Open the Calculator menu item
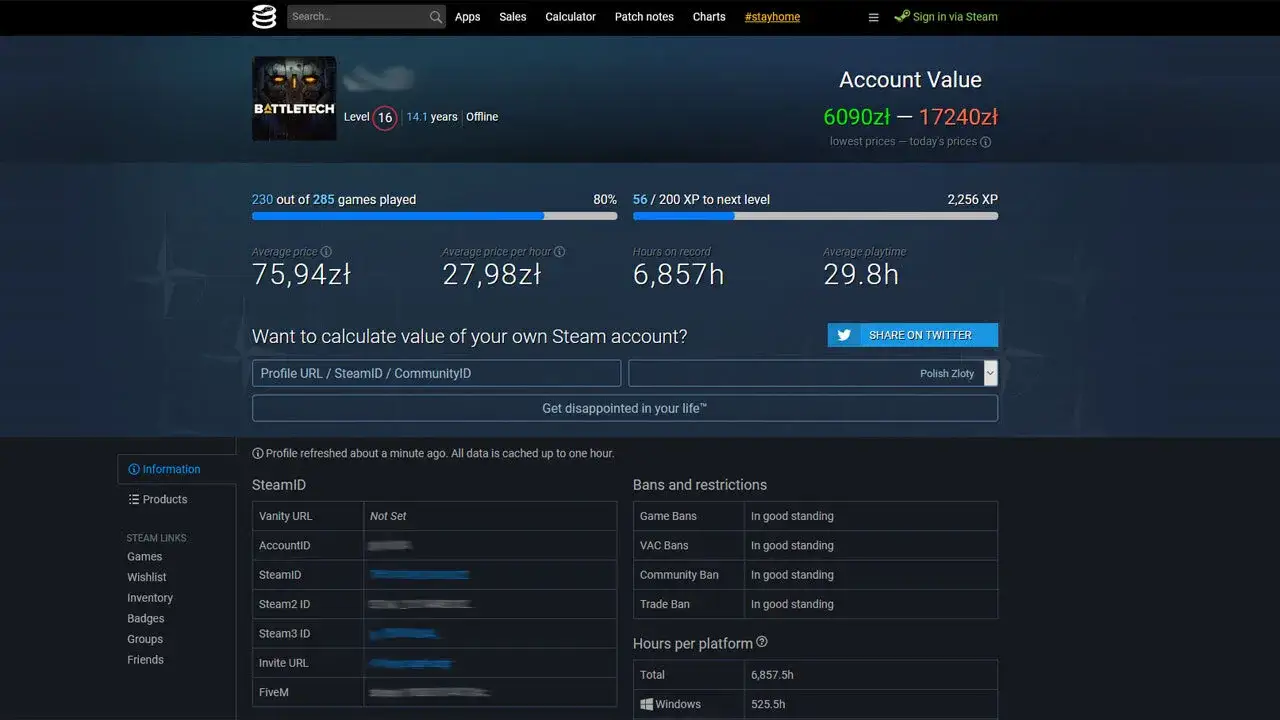The width and height of the screenshot is (1280, 720). [x=570, y=17]
